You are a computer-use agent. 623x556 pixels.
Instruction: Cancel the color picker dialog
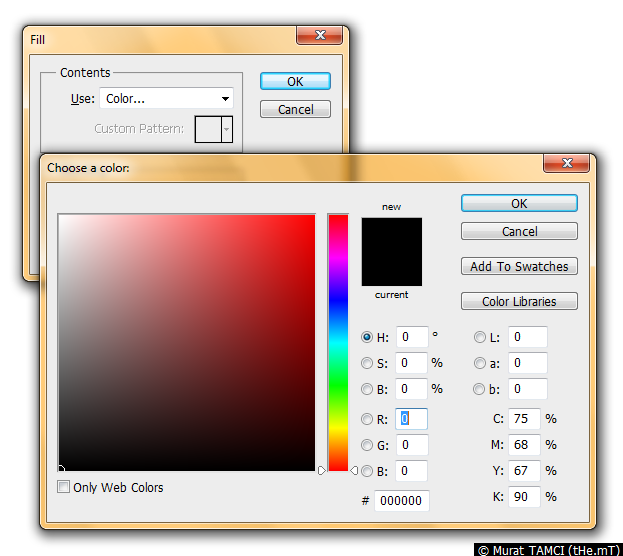pyautogui.click(x=519, y=232)
